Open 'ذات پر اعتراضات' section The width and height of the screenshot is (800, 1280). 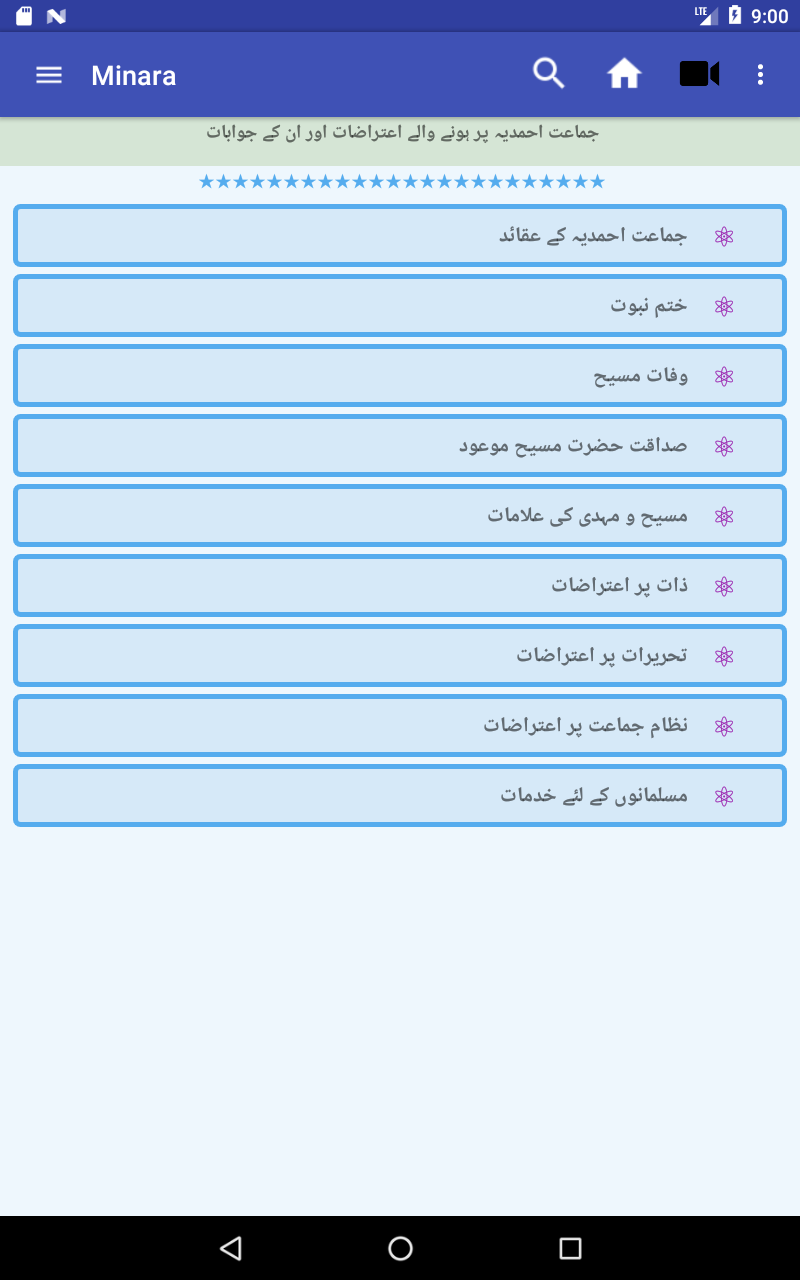(x=400, y=586)
